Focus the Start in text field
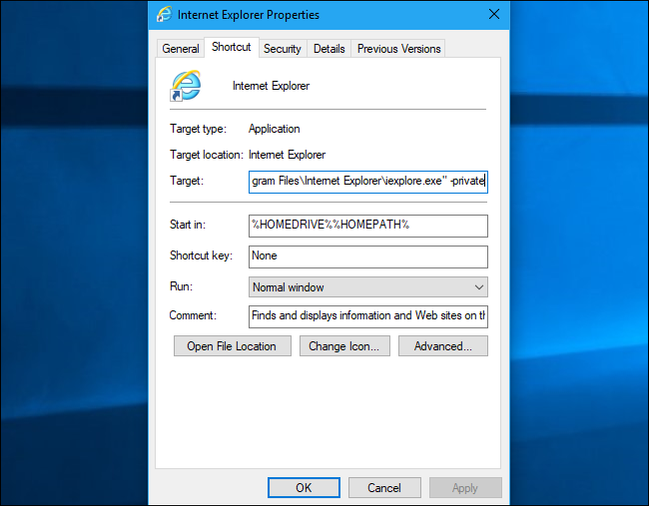Viewport: 649px width, 506px height. (367, 225)
